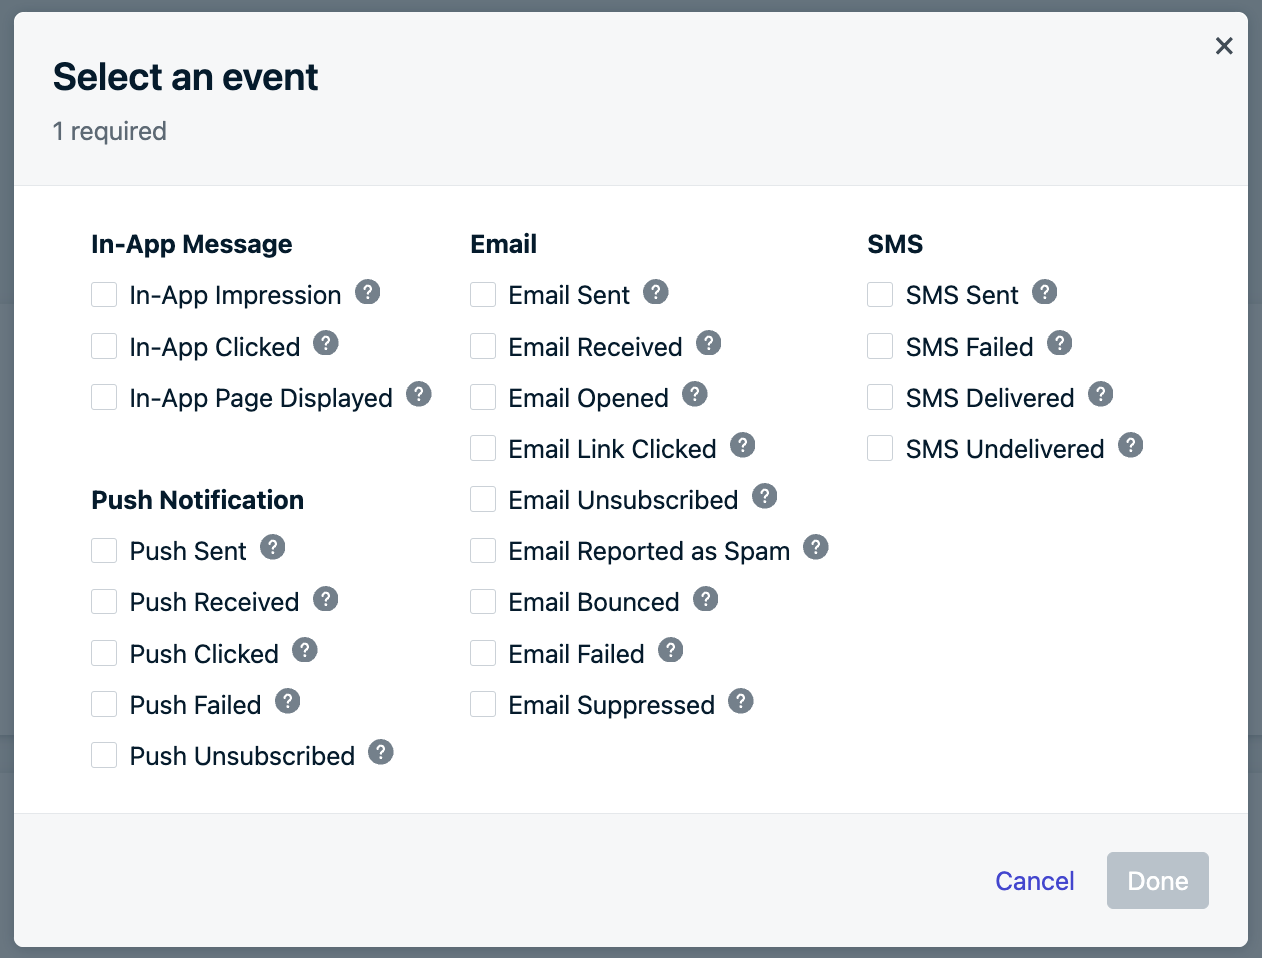Image resolution: width=1262 pixels, height=958 pixels.
Task: Open help tooltip for SMS Delivered
Action: [x=1101, y=394]
